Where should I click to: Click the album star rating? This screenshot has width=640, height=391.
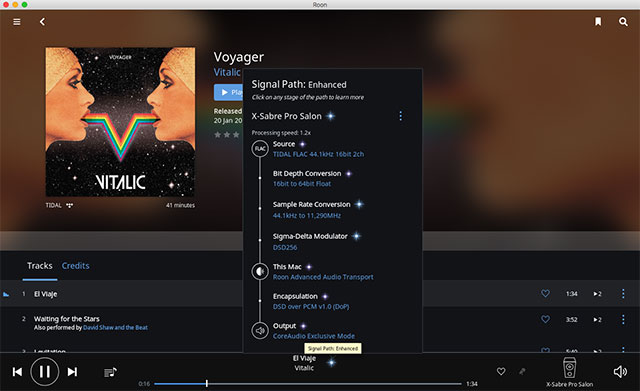pos(227,135)
